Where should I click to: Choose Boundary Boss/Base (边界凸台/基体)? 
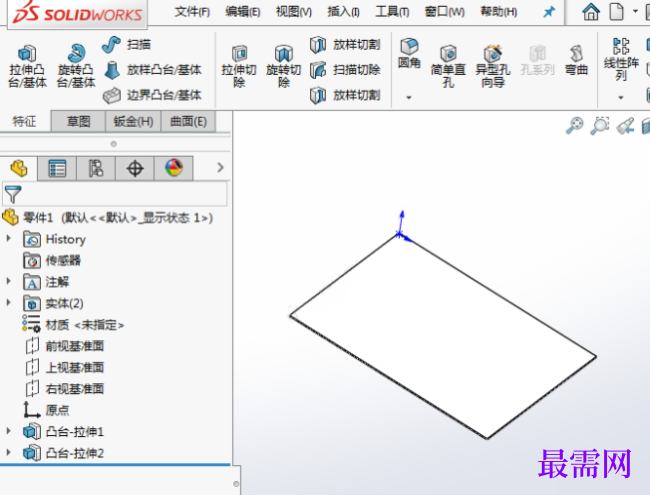pyautogui.click(x=153, y=95)
